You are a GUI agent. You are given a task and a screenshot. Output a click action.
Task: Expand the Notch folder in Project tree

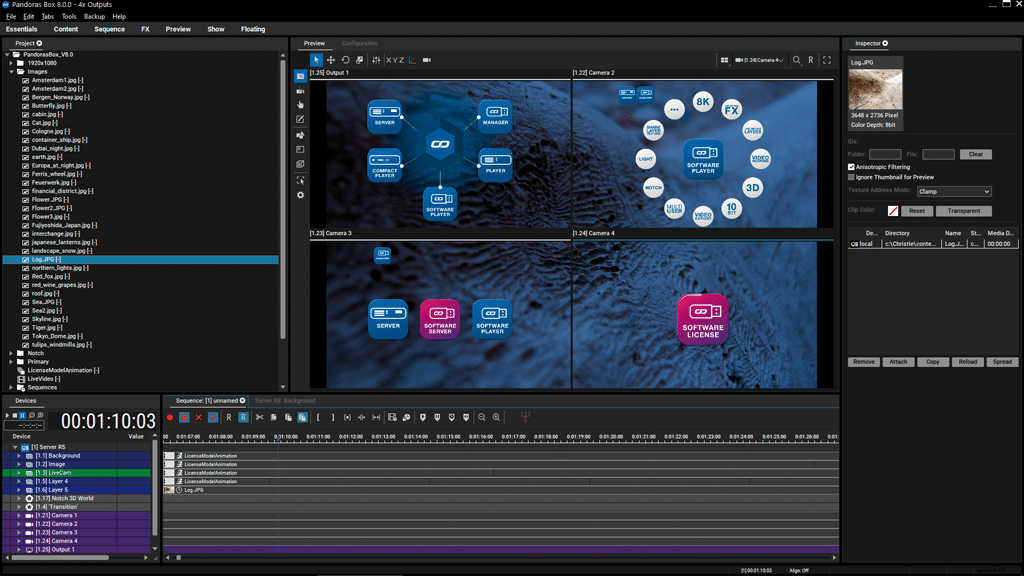[12, 353]
